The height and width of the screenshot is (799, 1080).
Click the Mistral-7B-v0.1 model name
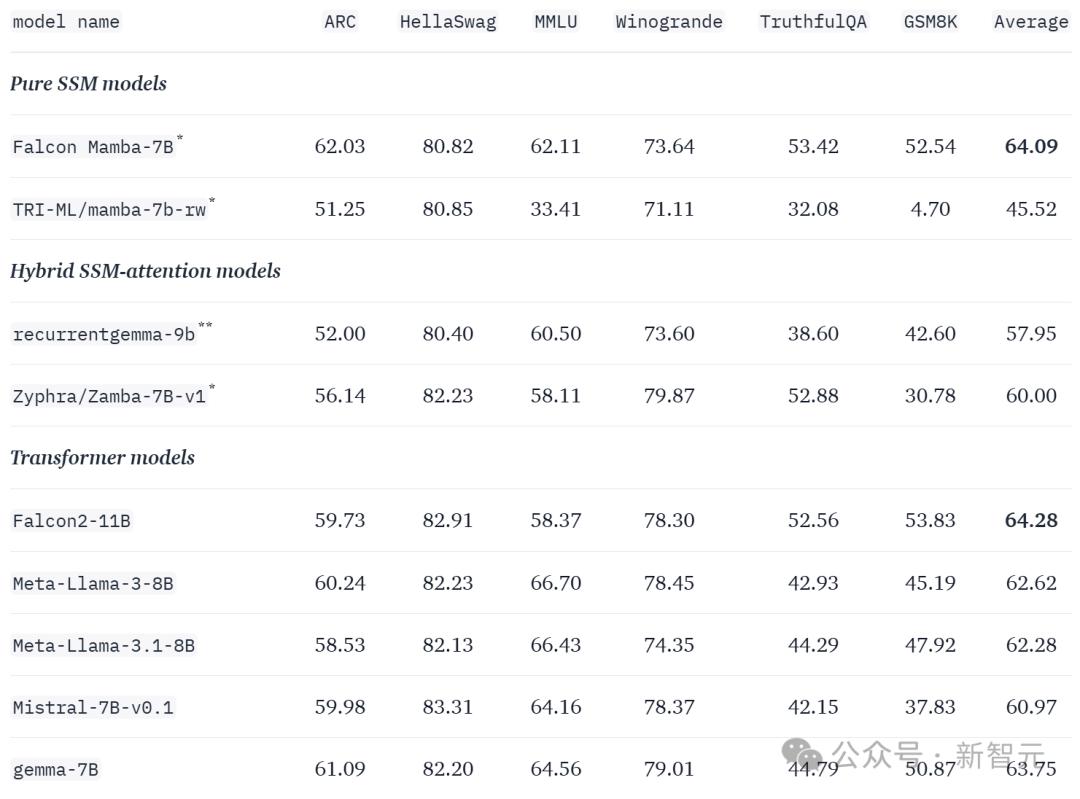click(93, 707)
